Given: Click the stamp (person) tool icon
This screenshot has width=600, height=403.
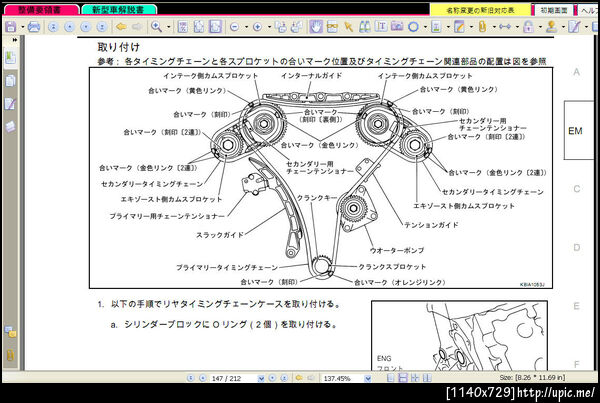Looking at the screenshot, I should (551, 27).
